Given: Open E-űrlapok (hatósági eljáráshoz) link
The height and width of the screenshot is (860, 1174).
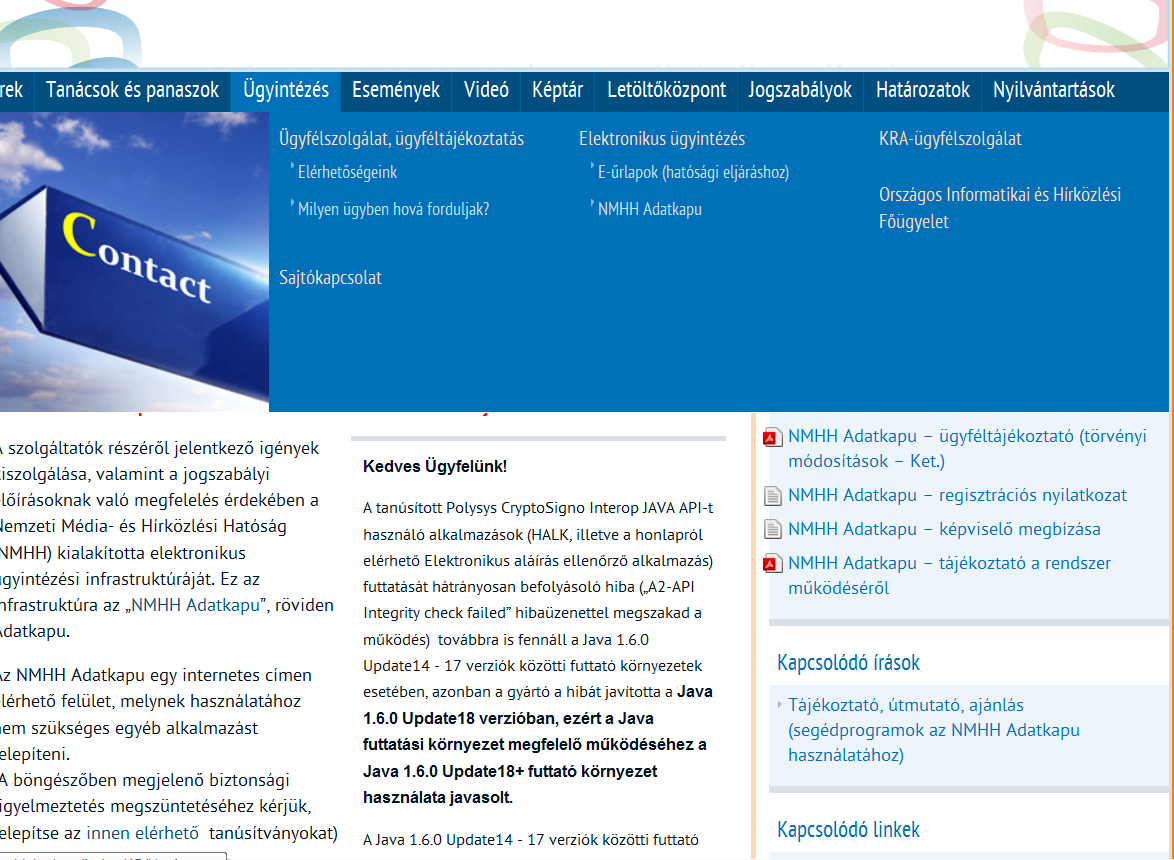Looking at the screenshot, I should [x=693, y=172].
